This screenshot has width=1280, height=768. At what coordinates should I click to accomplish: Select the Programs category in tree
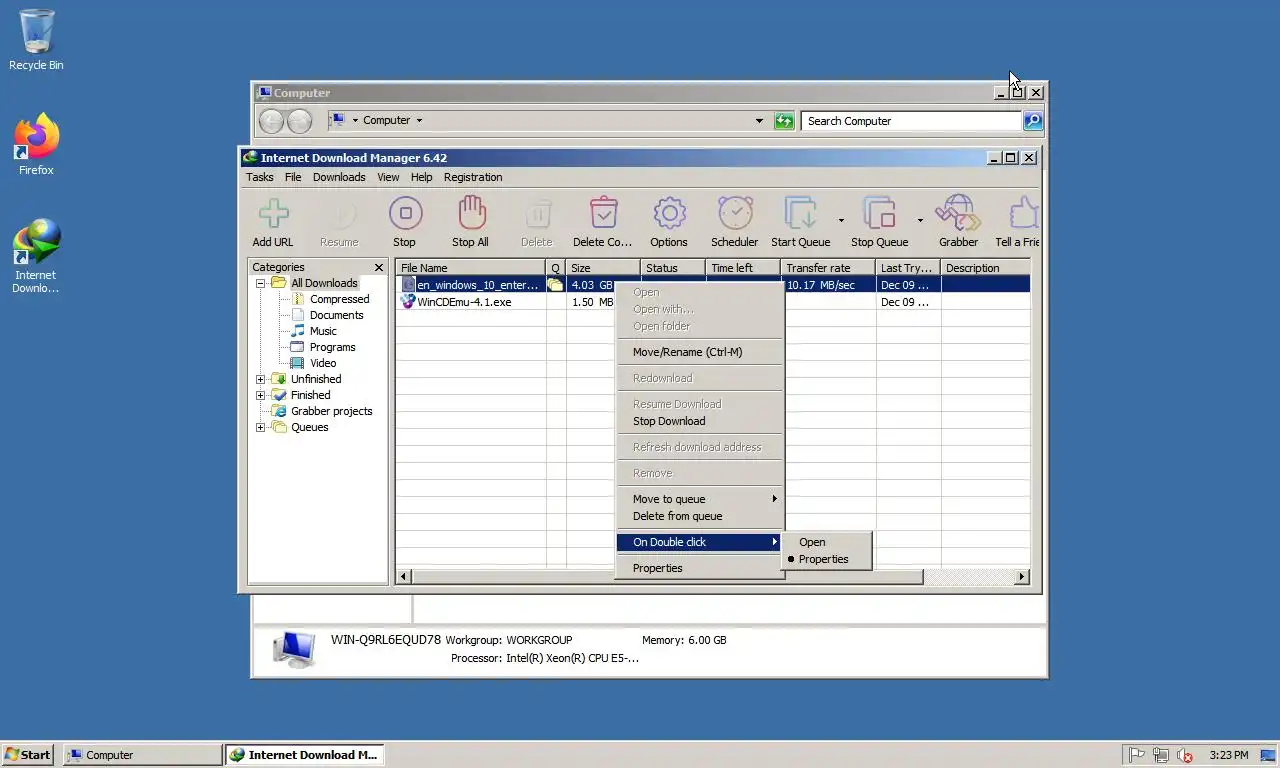tap(332, 347)
